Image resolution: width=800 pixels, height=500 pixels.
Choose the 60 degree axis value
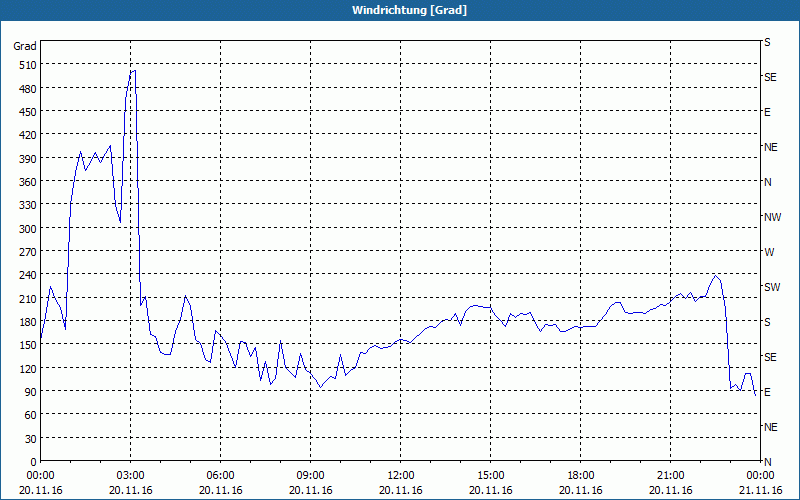coord(31,415)
